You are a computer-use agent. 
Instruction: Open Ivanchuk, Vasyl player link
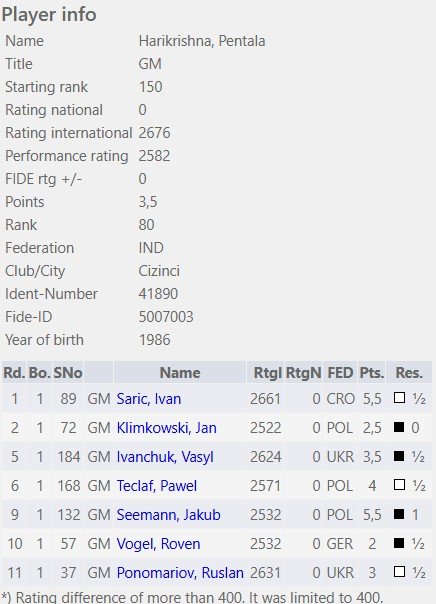pyautogui.click(x=165, y=457)
